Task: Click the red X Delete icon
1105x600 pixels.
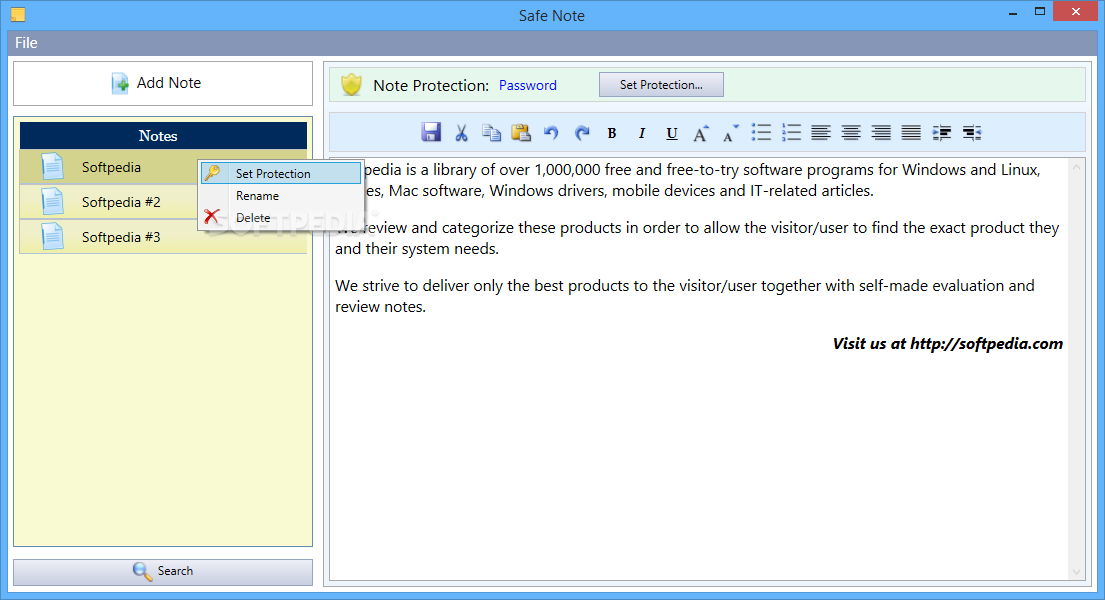Action: pyautogui.click(x=211, y=216)
